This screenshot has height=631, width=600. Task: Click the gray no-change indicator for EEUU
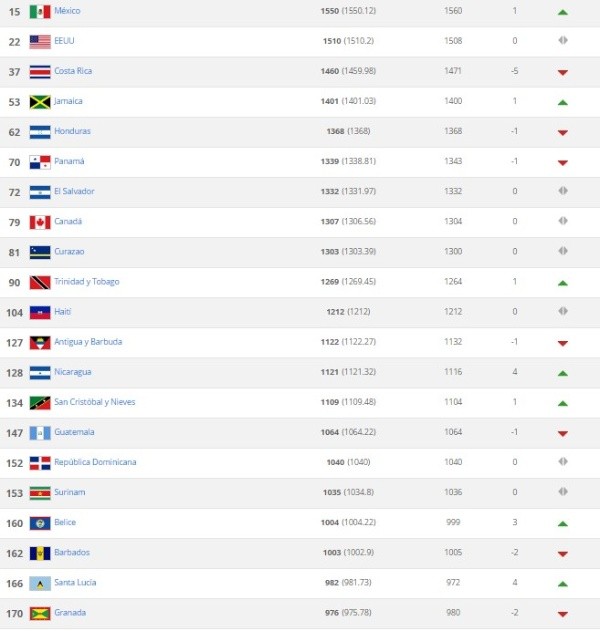pos(563,41)
